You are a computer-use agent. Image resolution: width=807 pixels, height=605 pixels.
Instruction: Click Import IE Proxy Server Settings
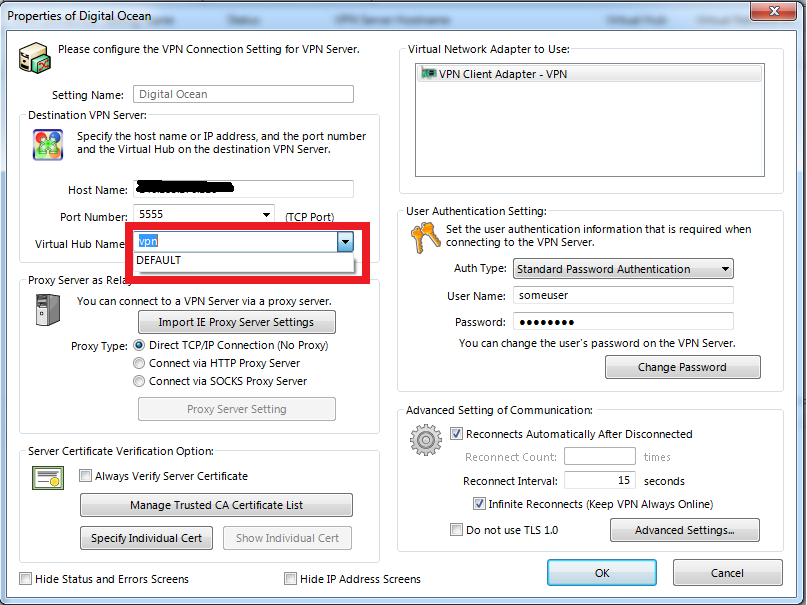[x=237, y=322]
